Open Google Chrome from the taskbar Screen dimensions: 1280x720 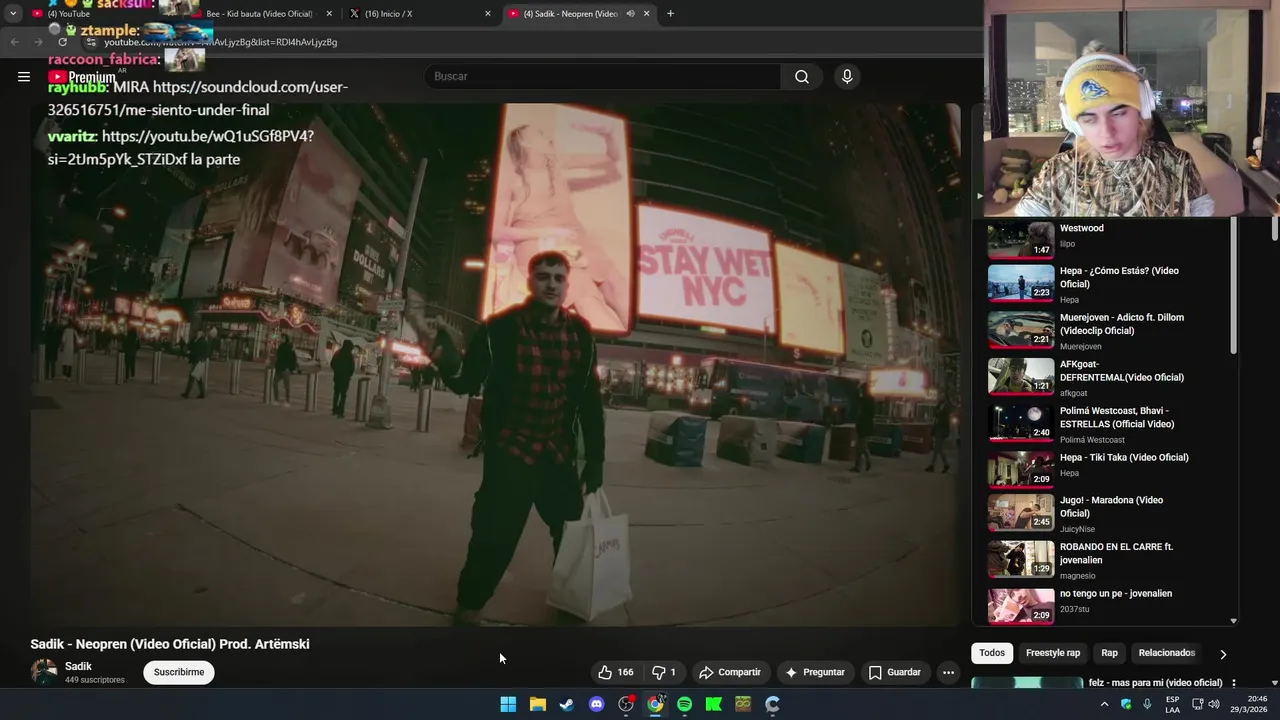pos(655,704)
